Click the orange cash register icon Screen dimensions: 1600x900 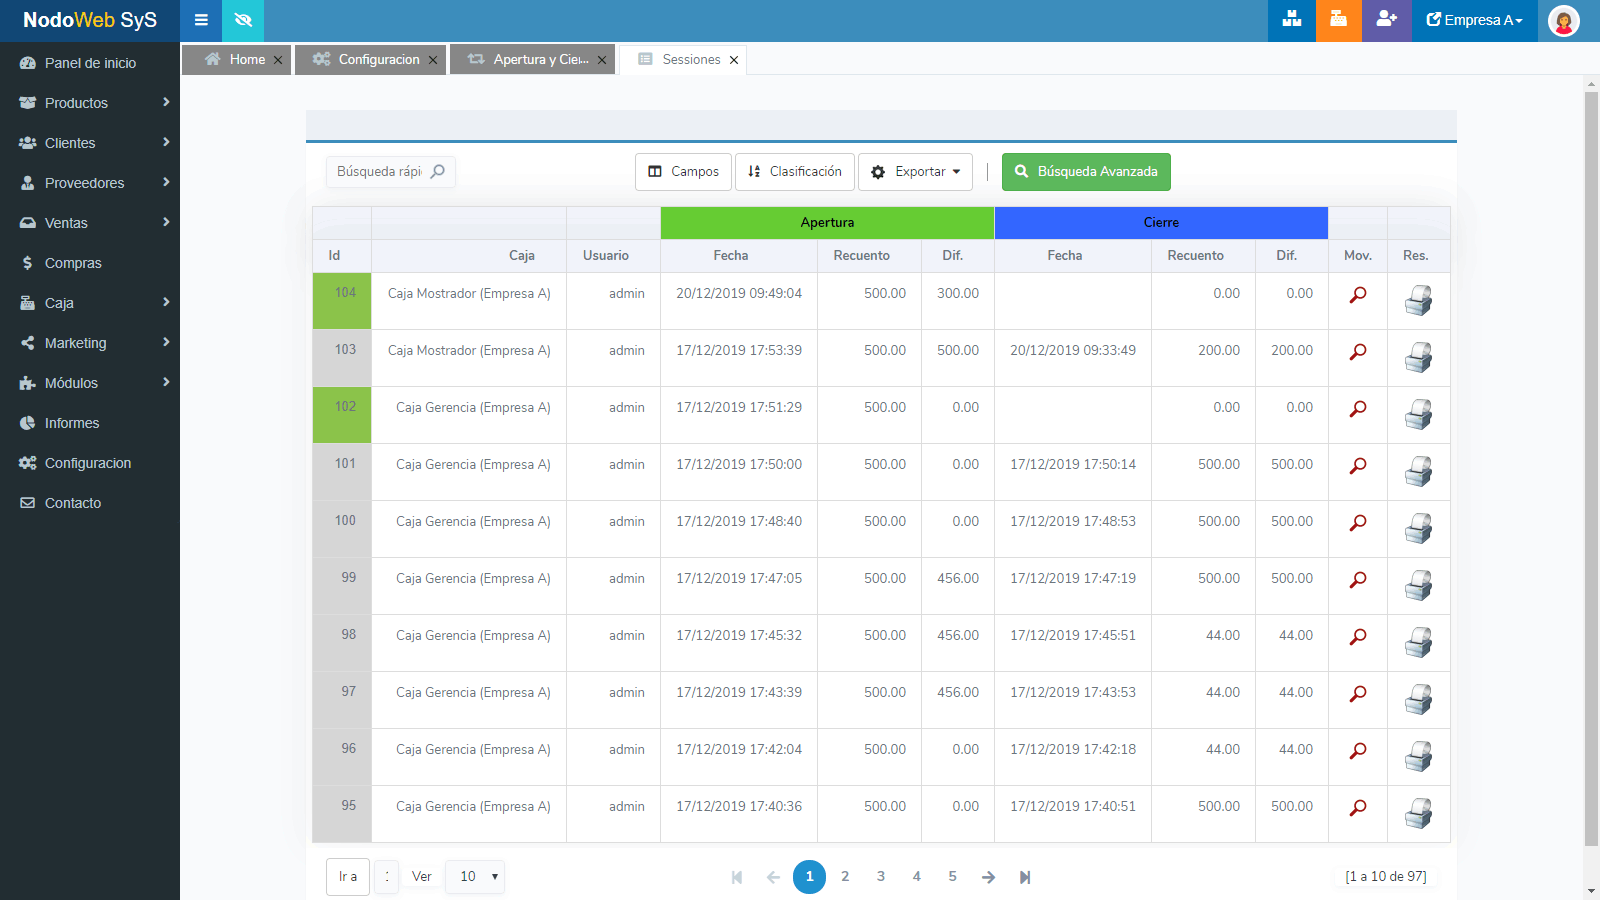(x=1338, y=20)
